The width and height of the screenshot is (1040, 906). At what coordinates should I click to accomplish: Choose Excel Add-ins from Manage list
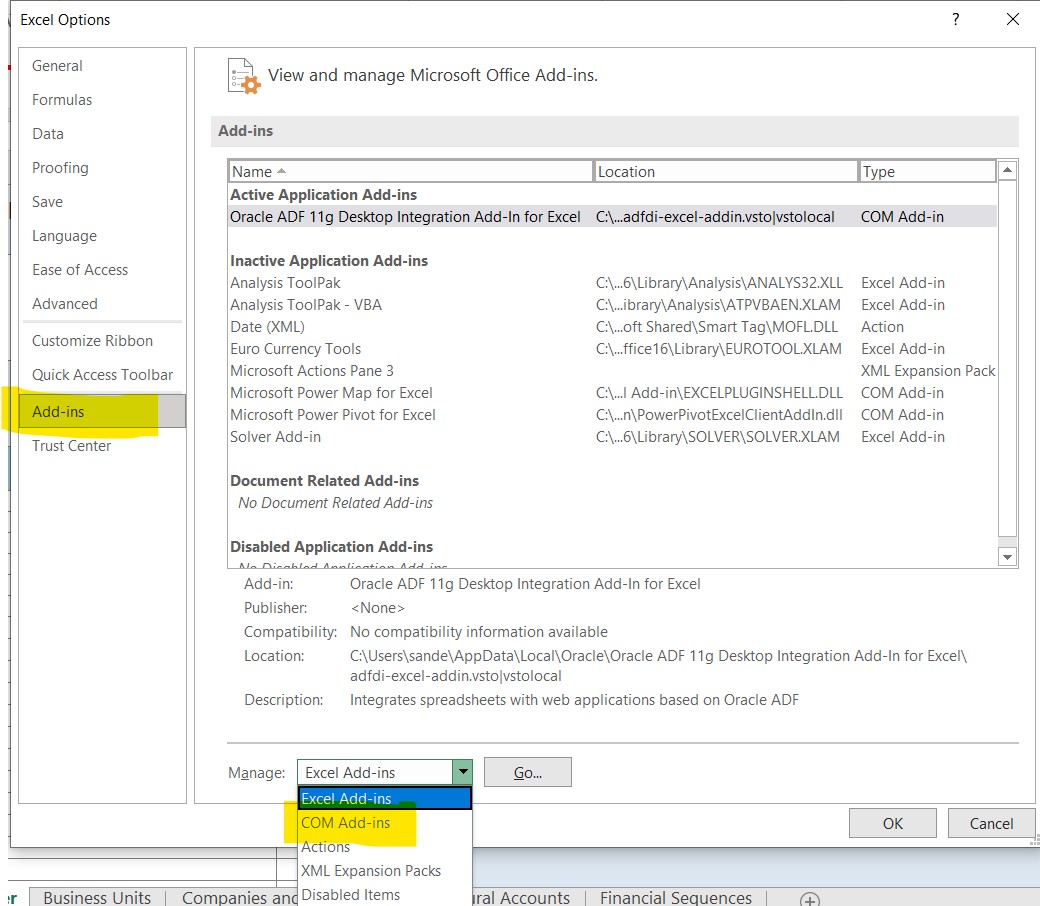click(x=385, y=799)
